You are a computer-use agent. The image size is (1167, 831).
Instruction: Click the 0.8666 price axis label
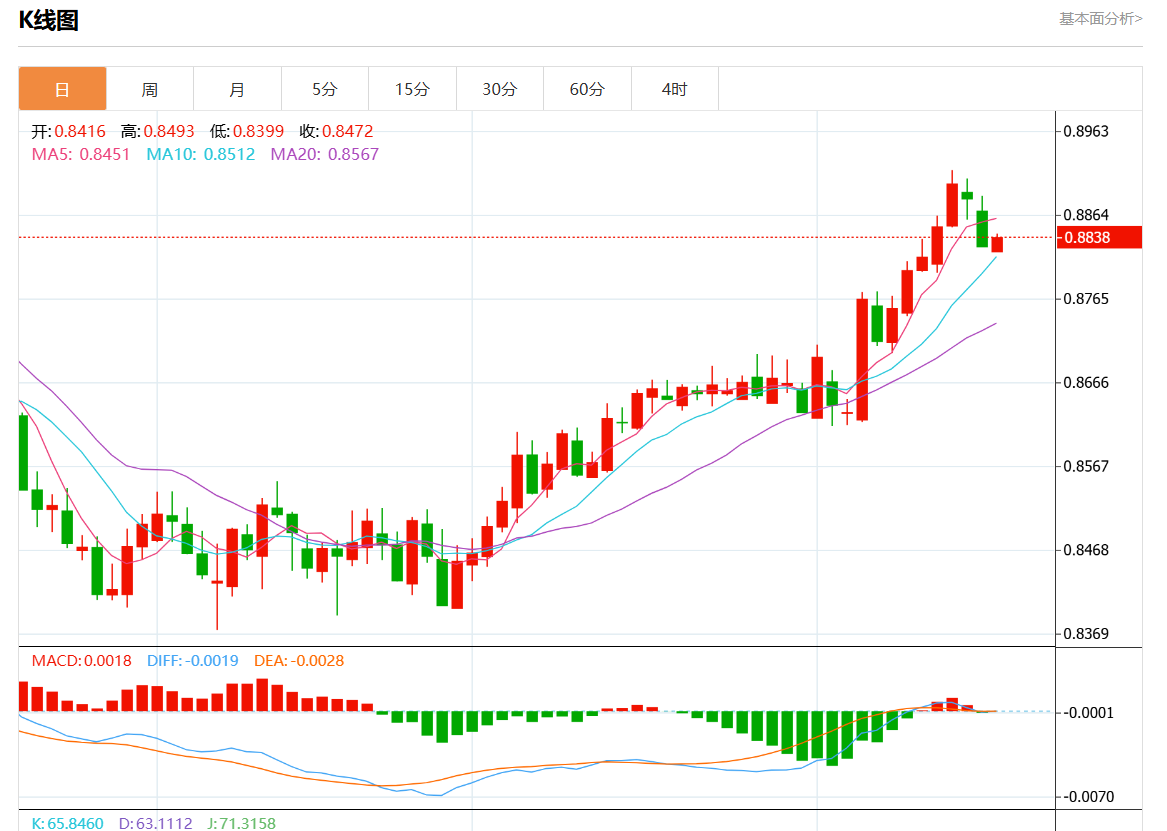(x=1086, y=382)
